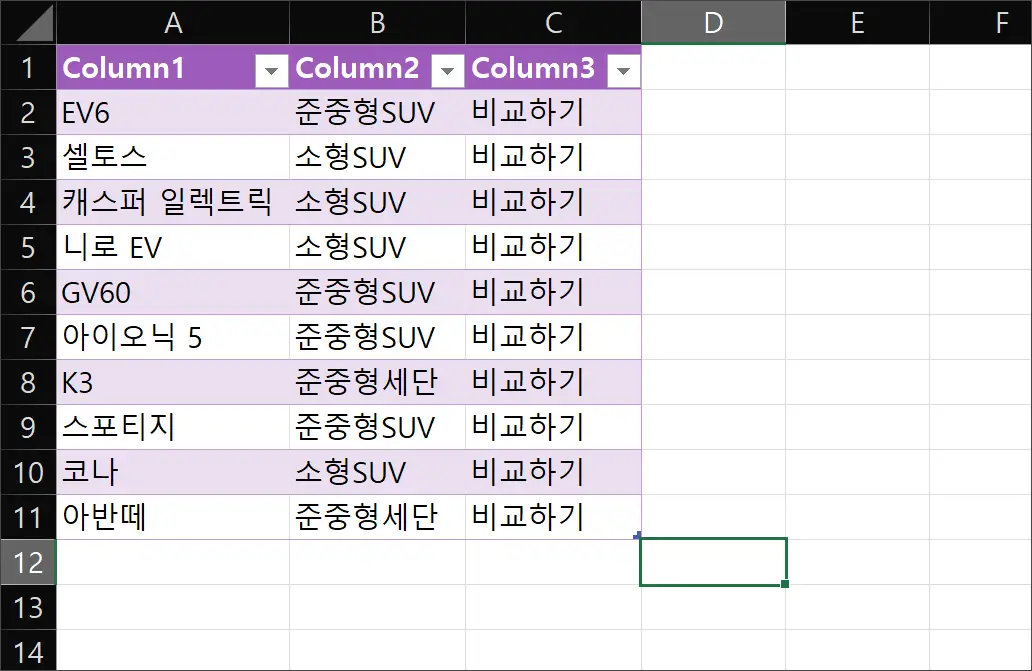1032x671 pixels.
Task: Select row 10 header
Action: (28, 472)
